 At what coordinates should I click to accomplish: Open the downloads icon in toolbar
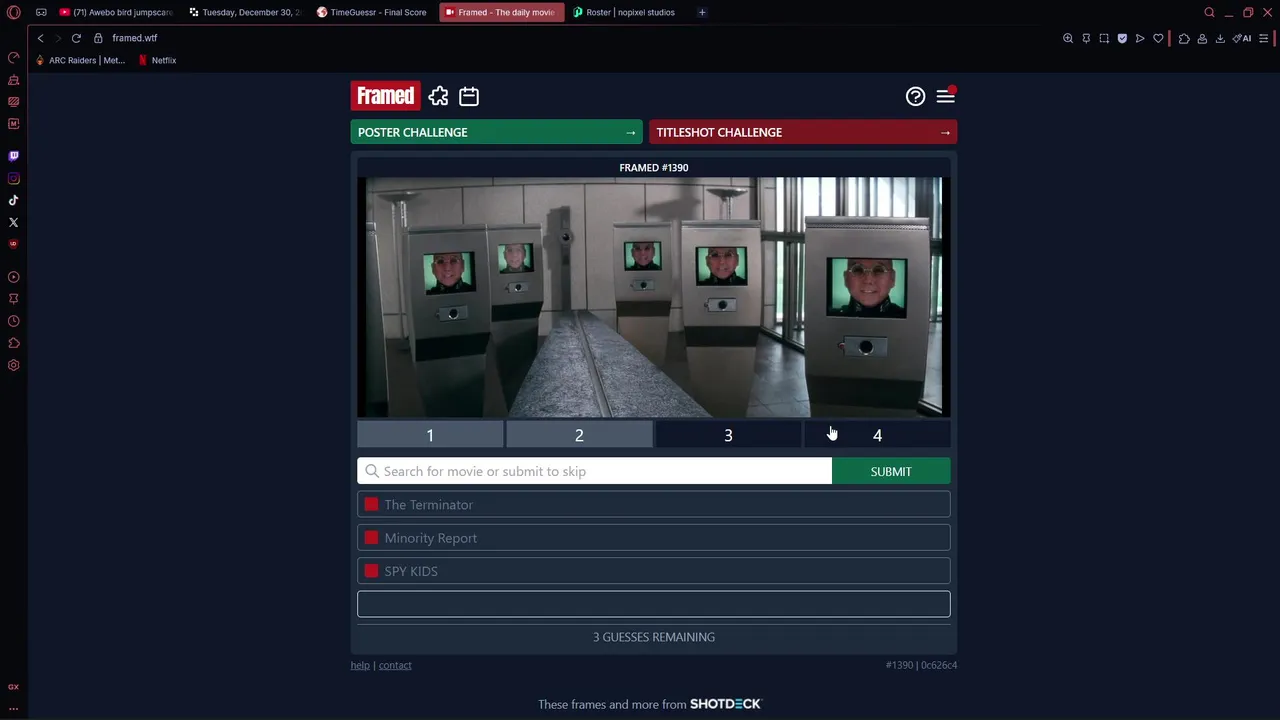(1220, 38)
